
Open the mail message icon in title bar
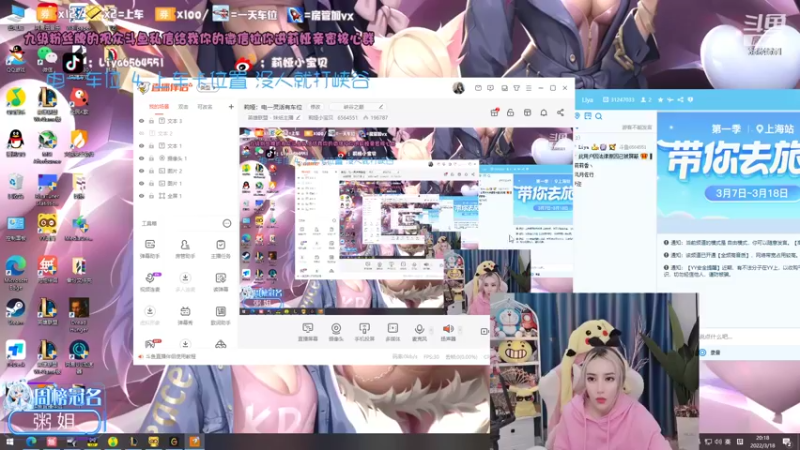(x=478, y=88)
